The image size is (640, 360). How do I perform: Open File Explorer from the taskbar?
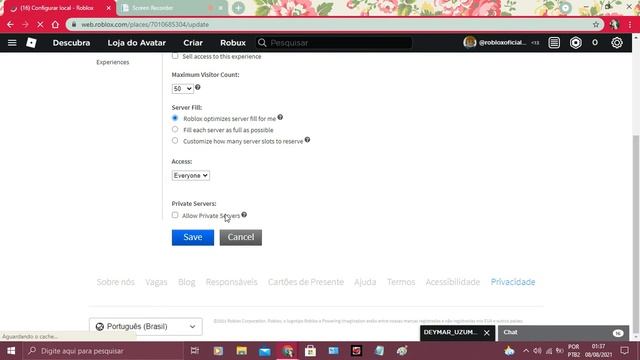(242, 351)
